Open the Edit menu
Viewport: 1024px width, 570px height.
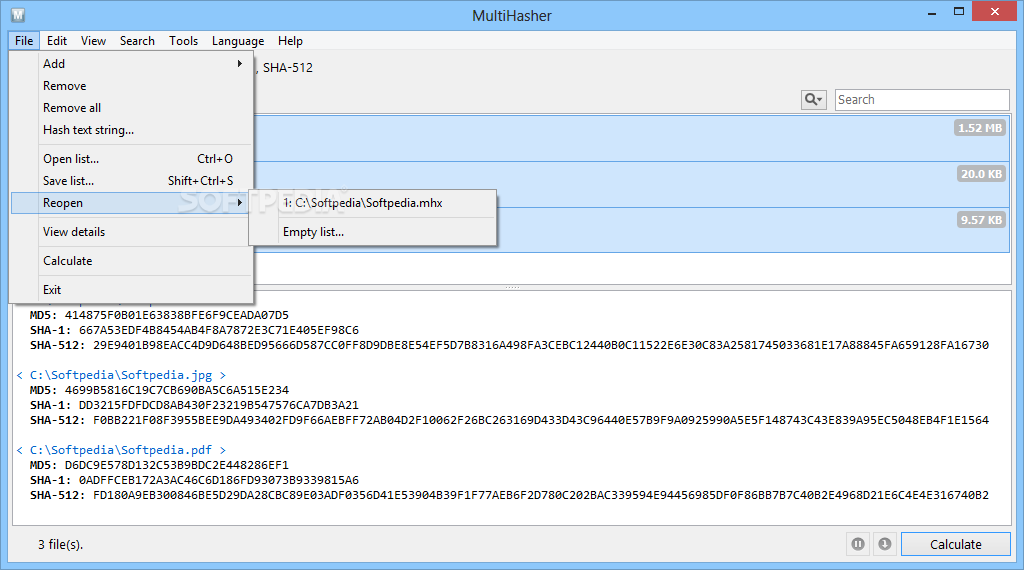point(57,40)
